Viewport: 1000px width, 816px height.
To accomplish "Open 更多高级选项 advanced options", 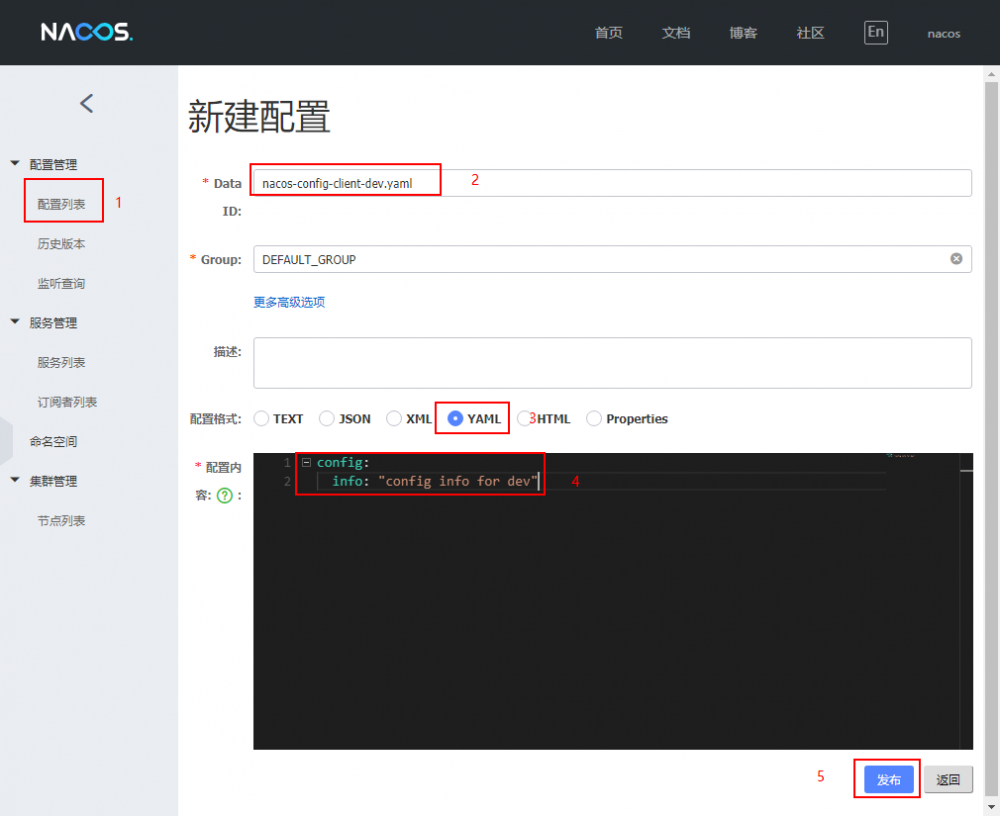I will 288,301.
